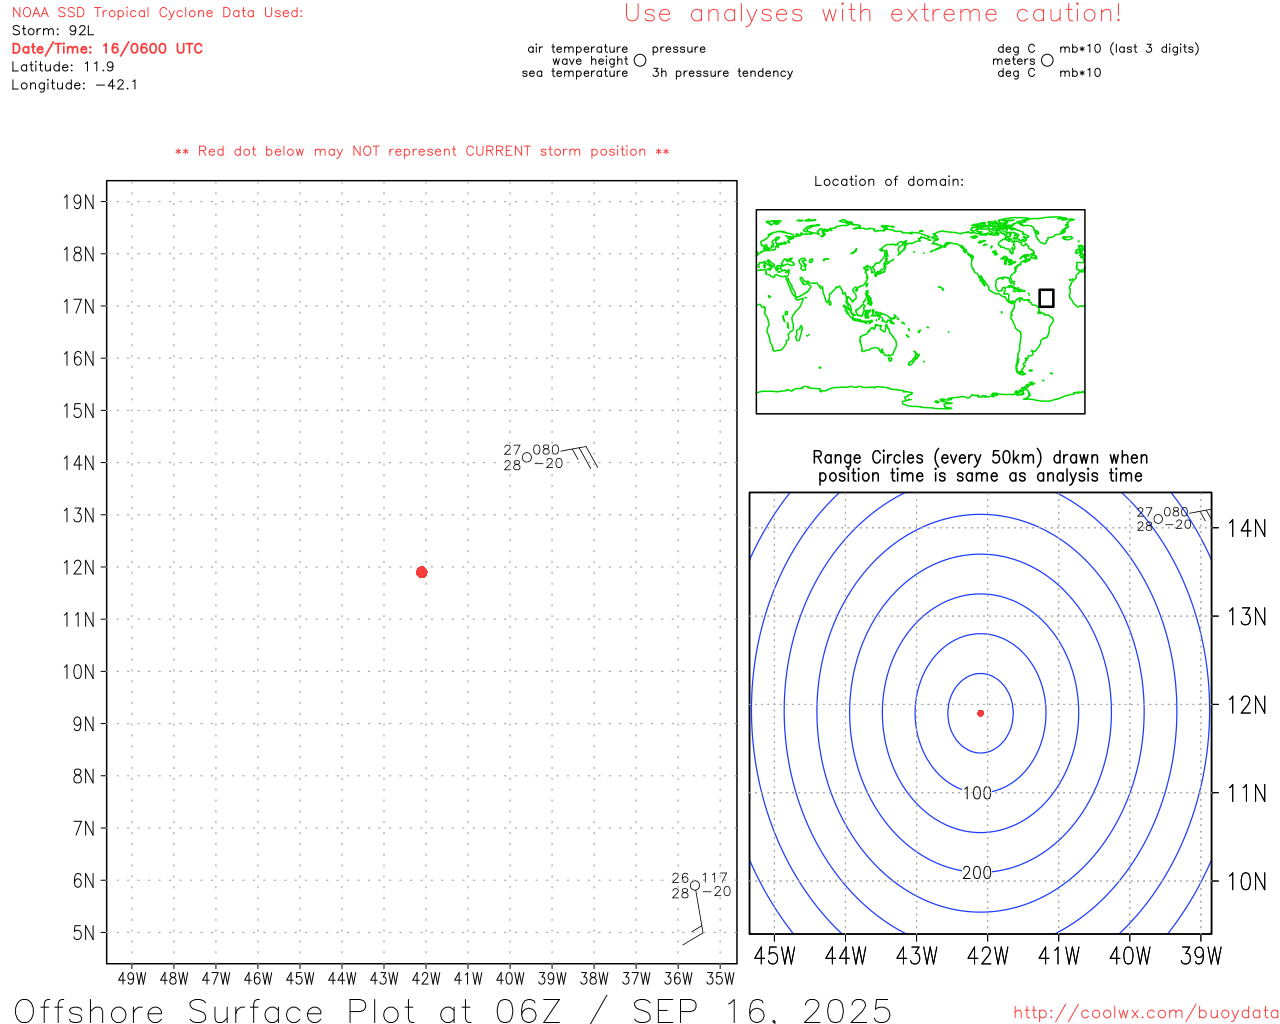1280x1024 pixels.
Task: Select the buoy station circle near 6N on main map
Action: pyautogui.click(x=695, y=885)
